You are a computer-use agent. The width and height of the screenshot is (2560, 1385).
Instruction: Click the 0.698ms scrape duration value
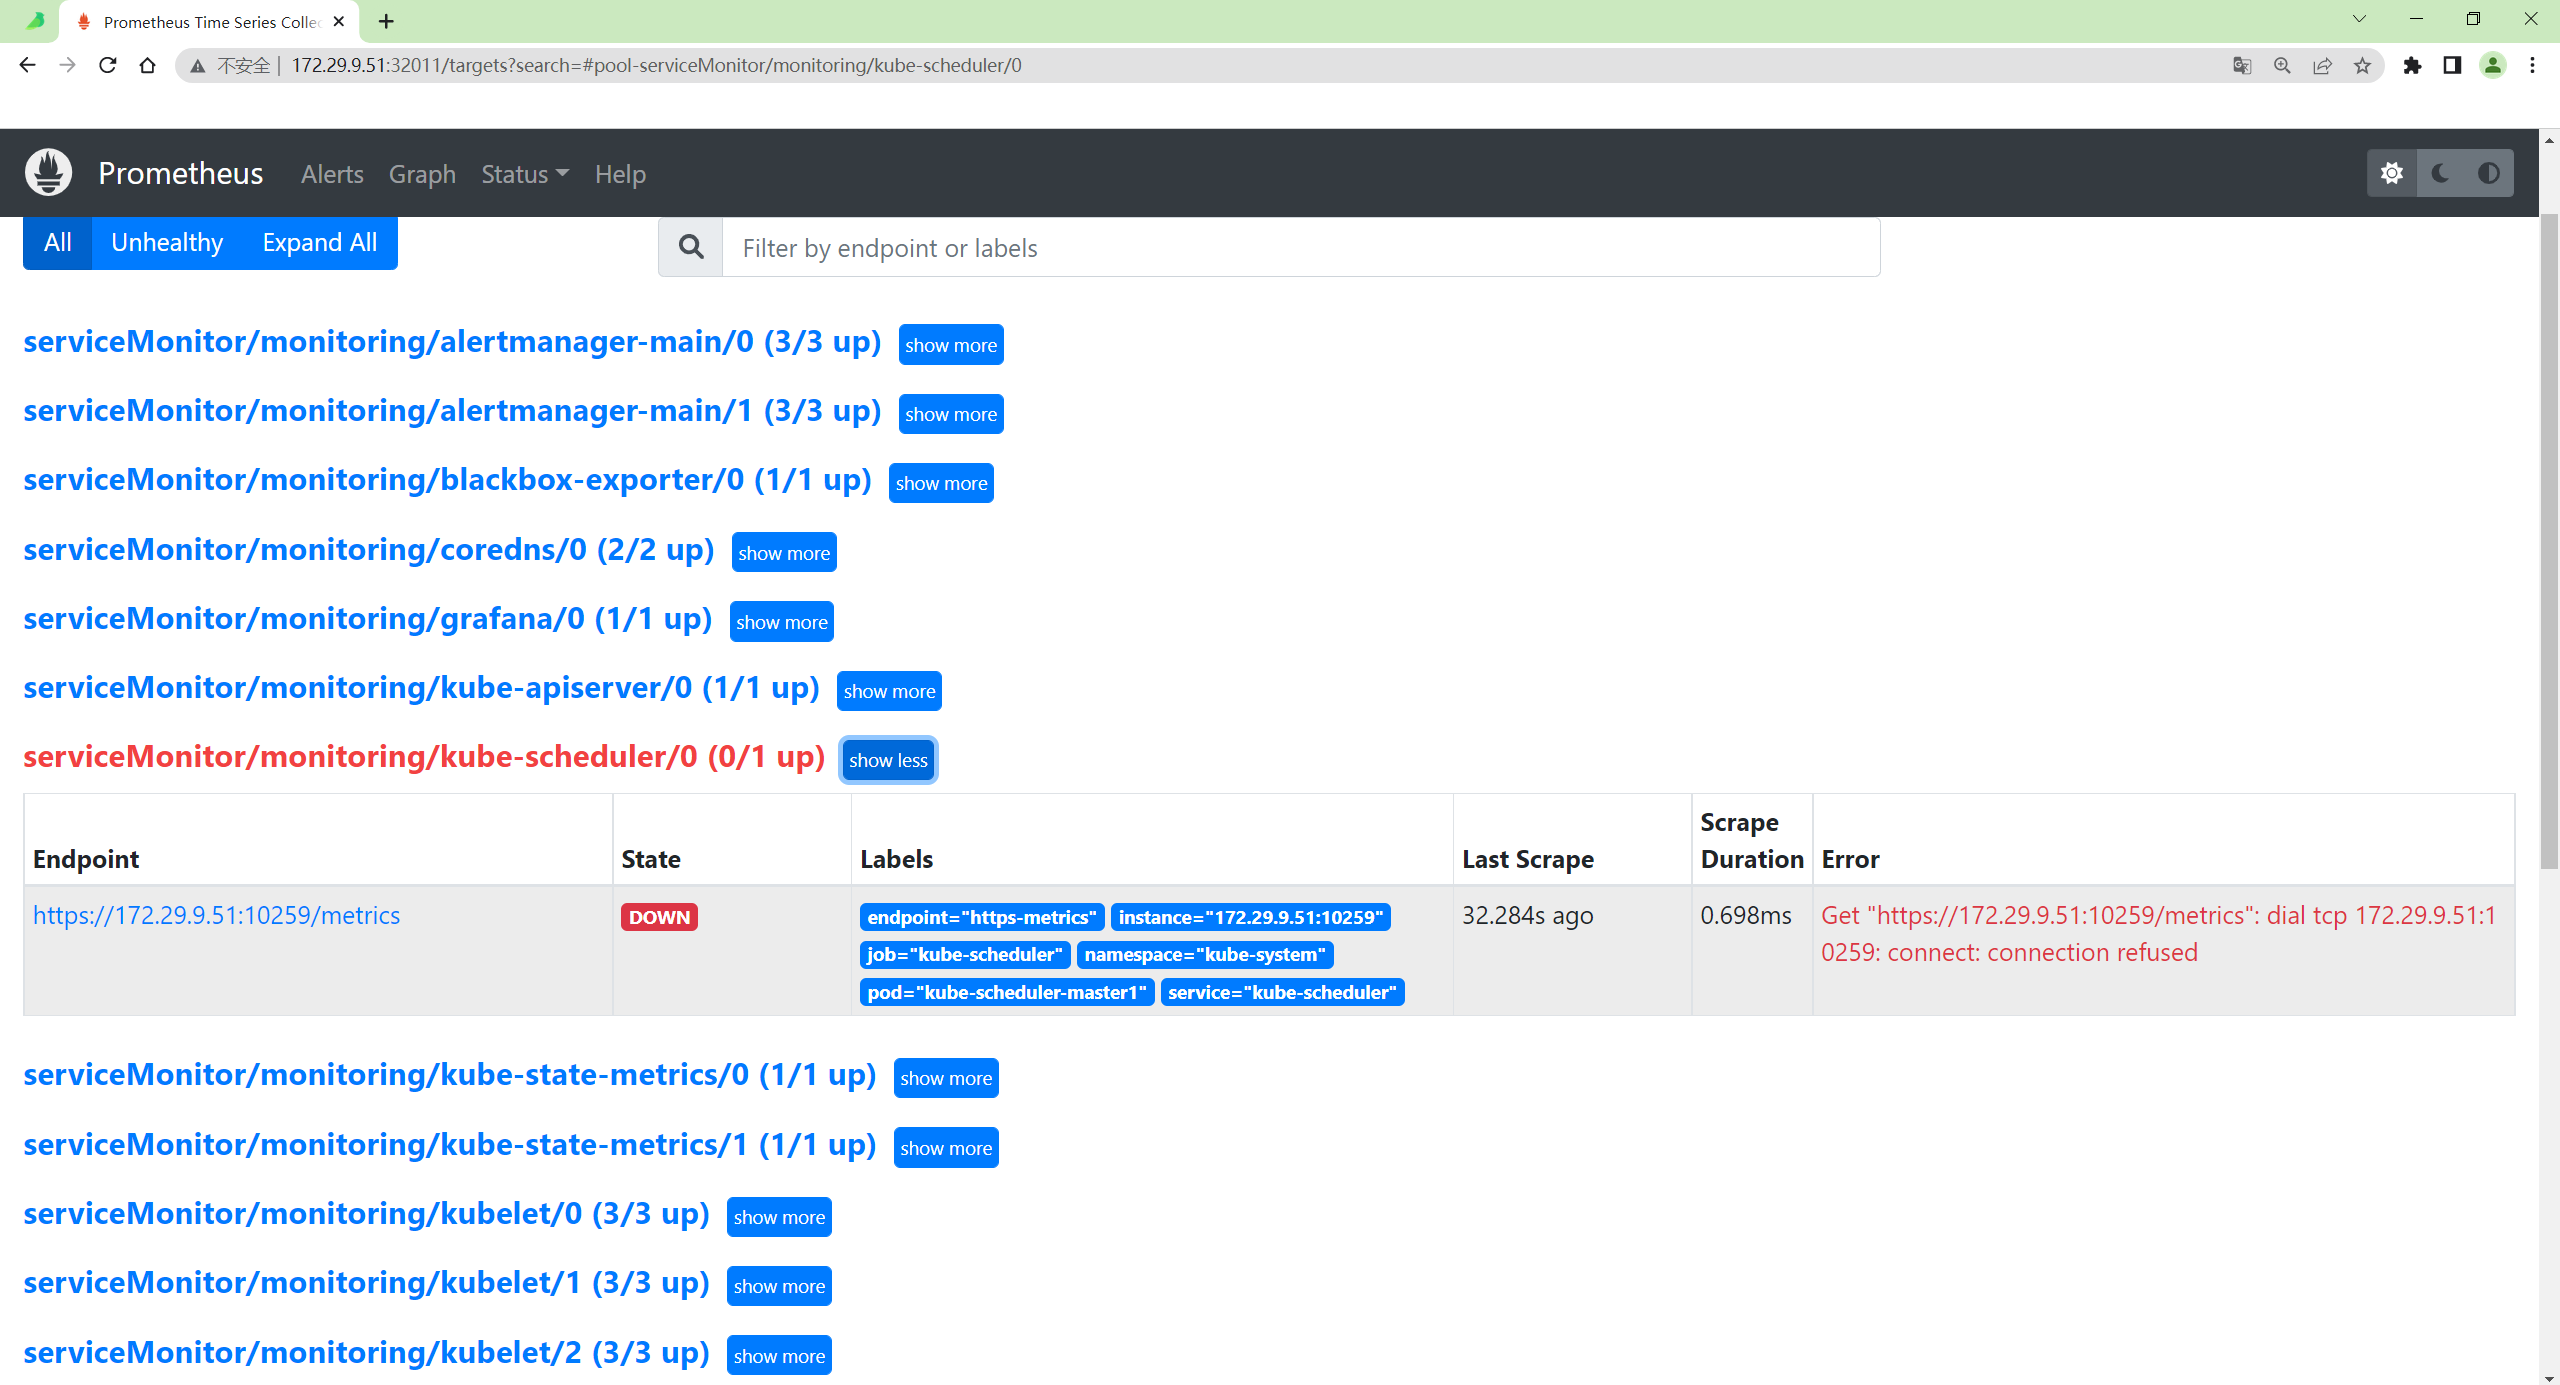pyautogui.click(x=1746, y=915)
